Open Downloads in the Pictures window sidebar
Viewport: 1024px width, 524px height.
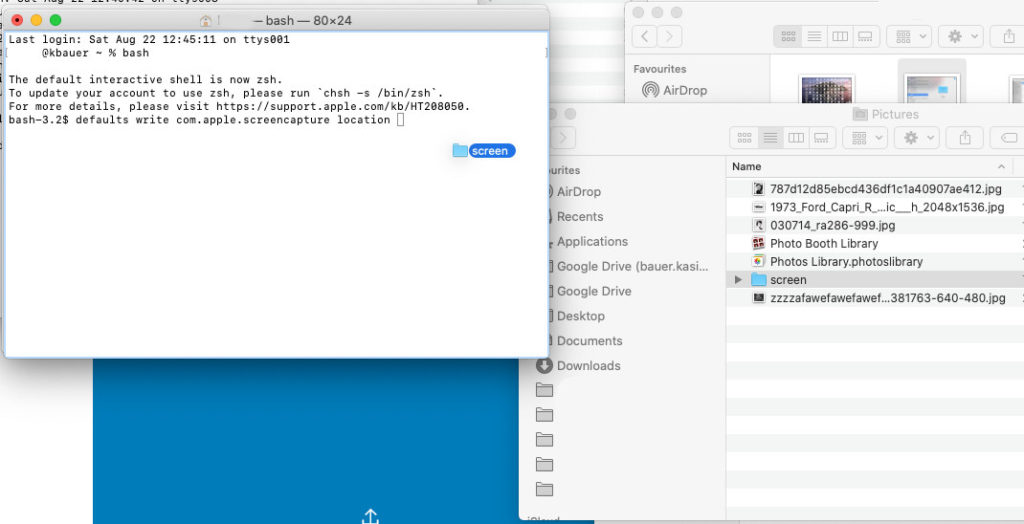588,366
